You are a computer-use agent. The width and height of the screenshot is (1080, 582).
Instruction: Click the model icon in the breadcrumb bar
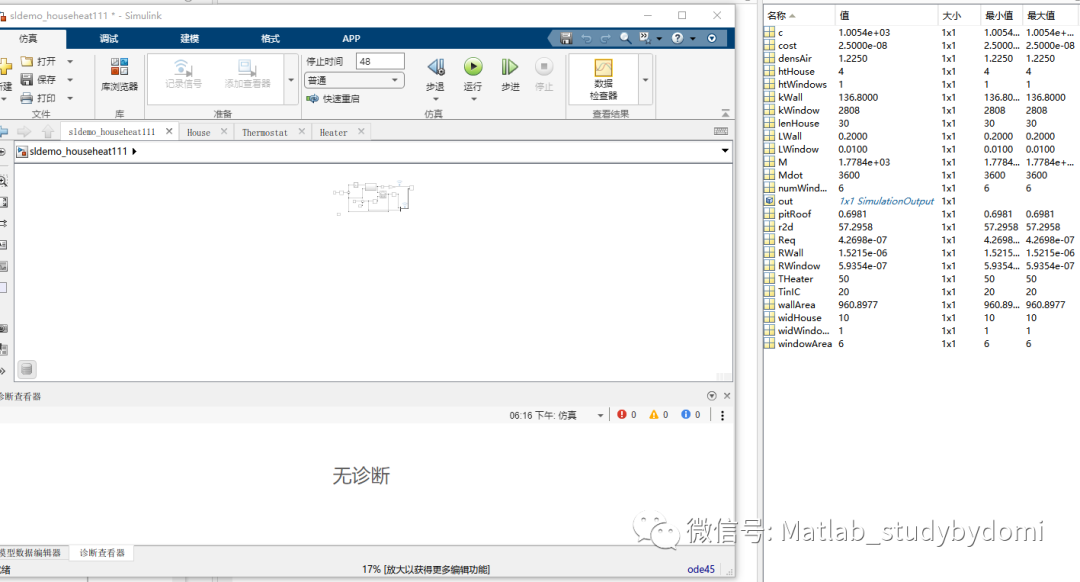[x=22, y=152]
